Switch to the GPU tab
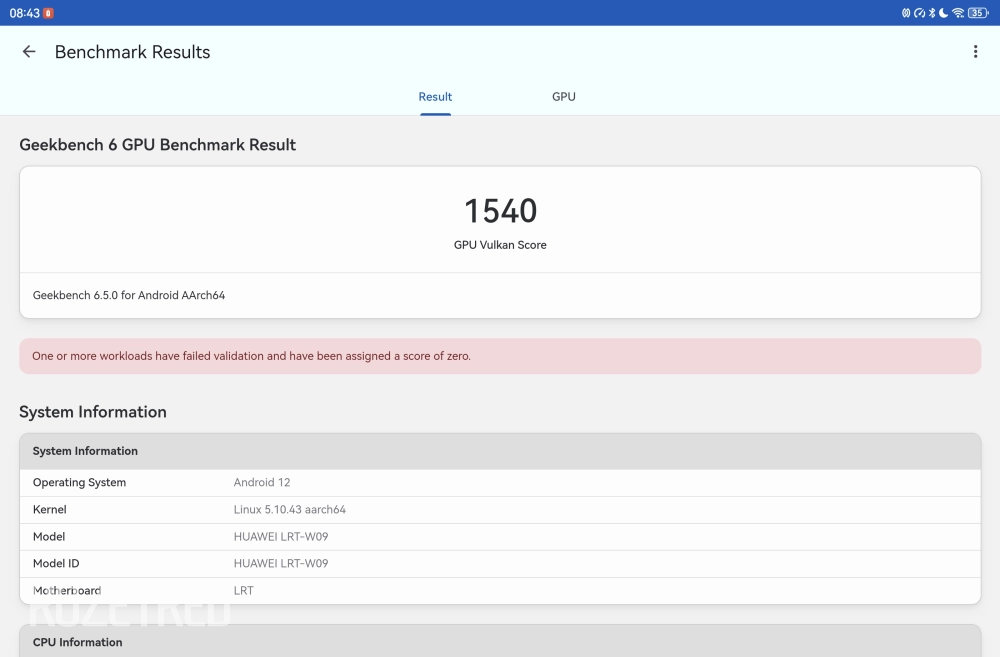This screenshot has height=657, width=1000. 563,97
